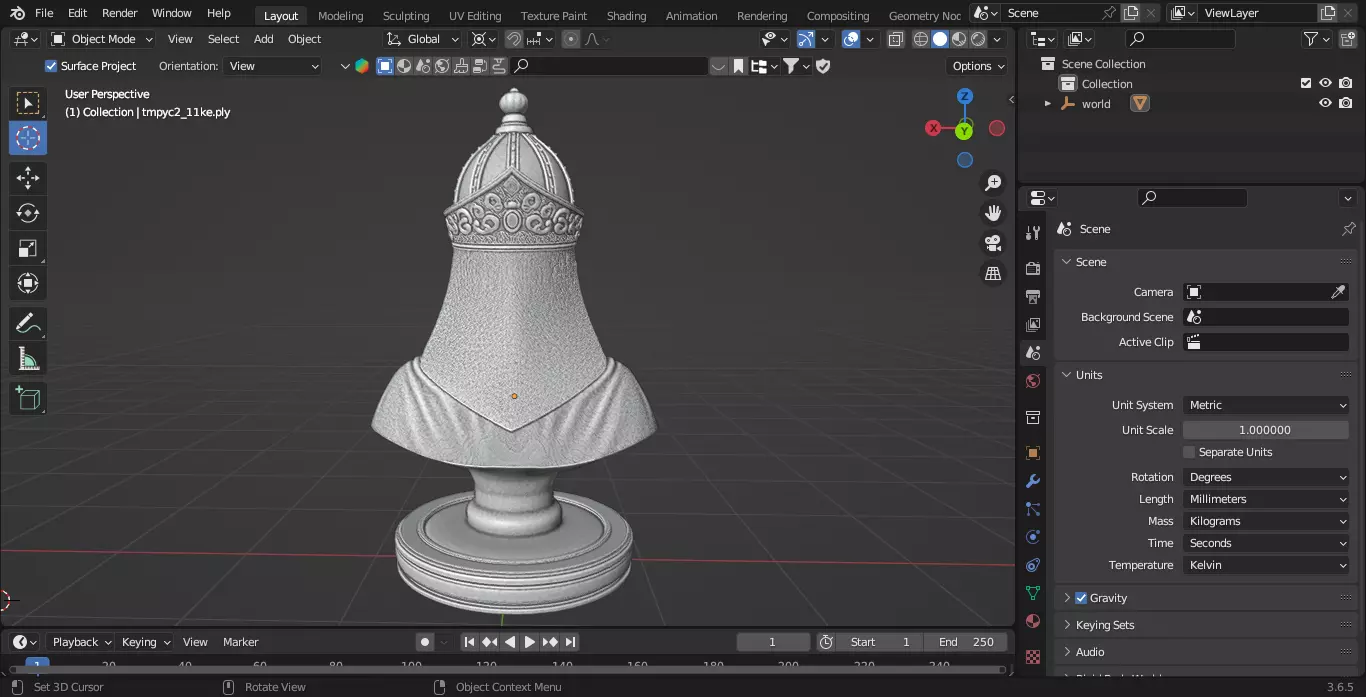Image resolution: width=1366 pixels, height=697 pixels.
Task: Select the Select Box tool
Action: click(x=28, y=103)
